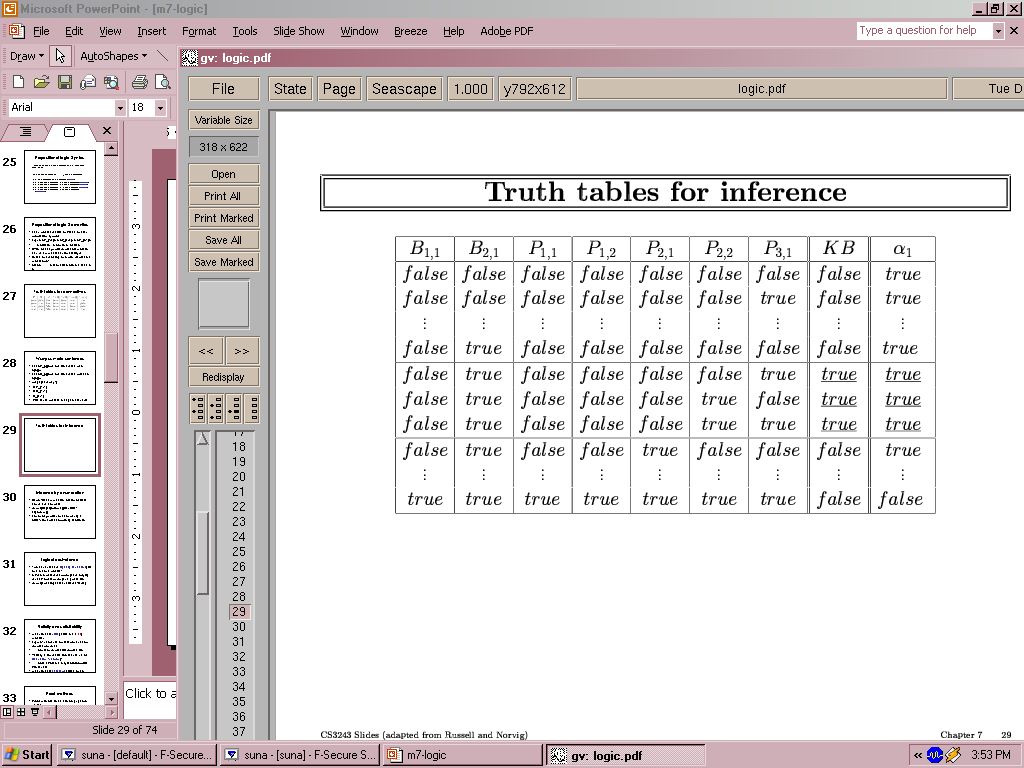
Task: Open the Arial font name dropdown
Action: point(120,107)
